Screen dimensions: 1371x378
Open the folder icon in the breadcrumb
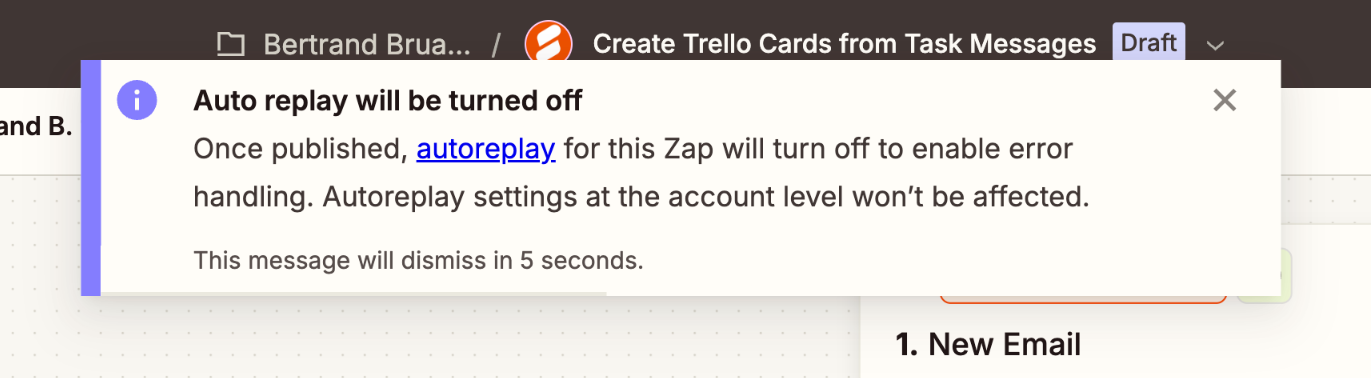click(231, 44)
